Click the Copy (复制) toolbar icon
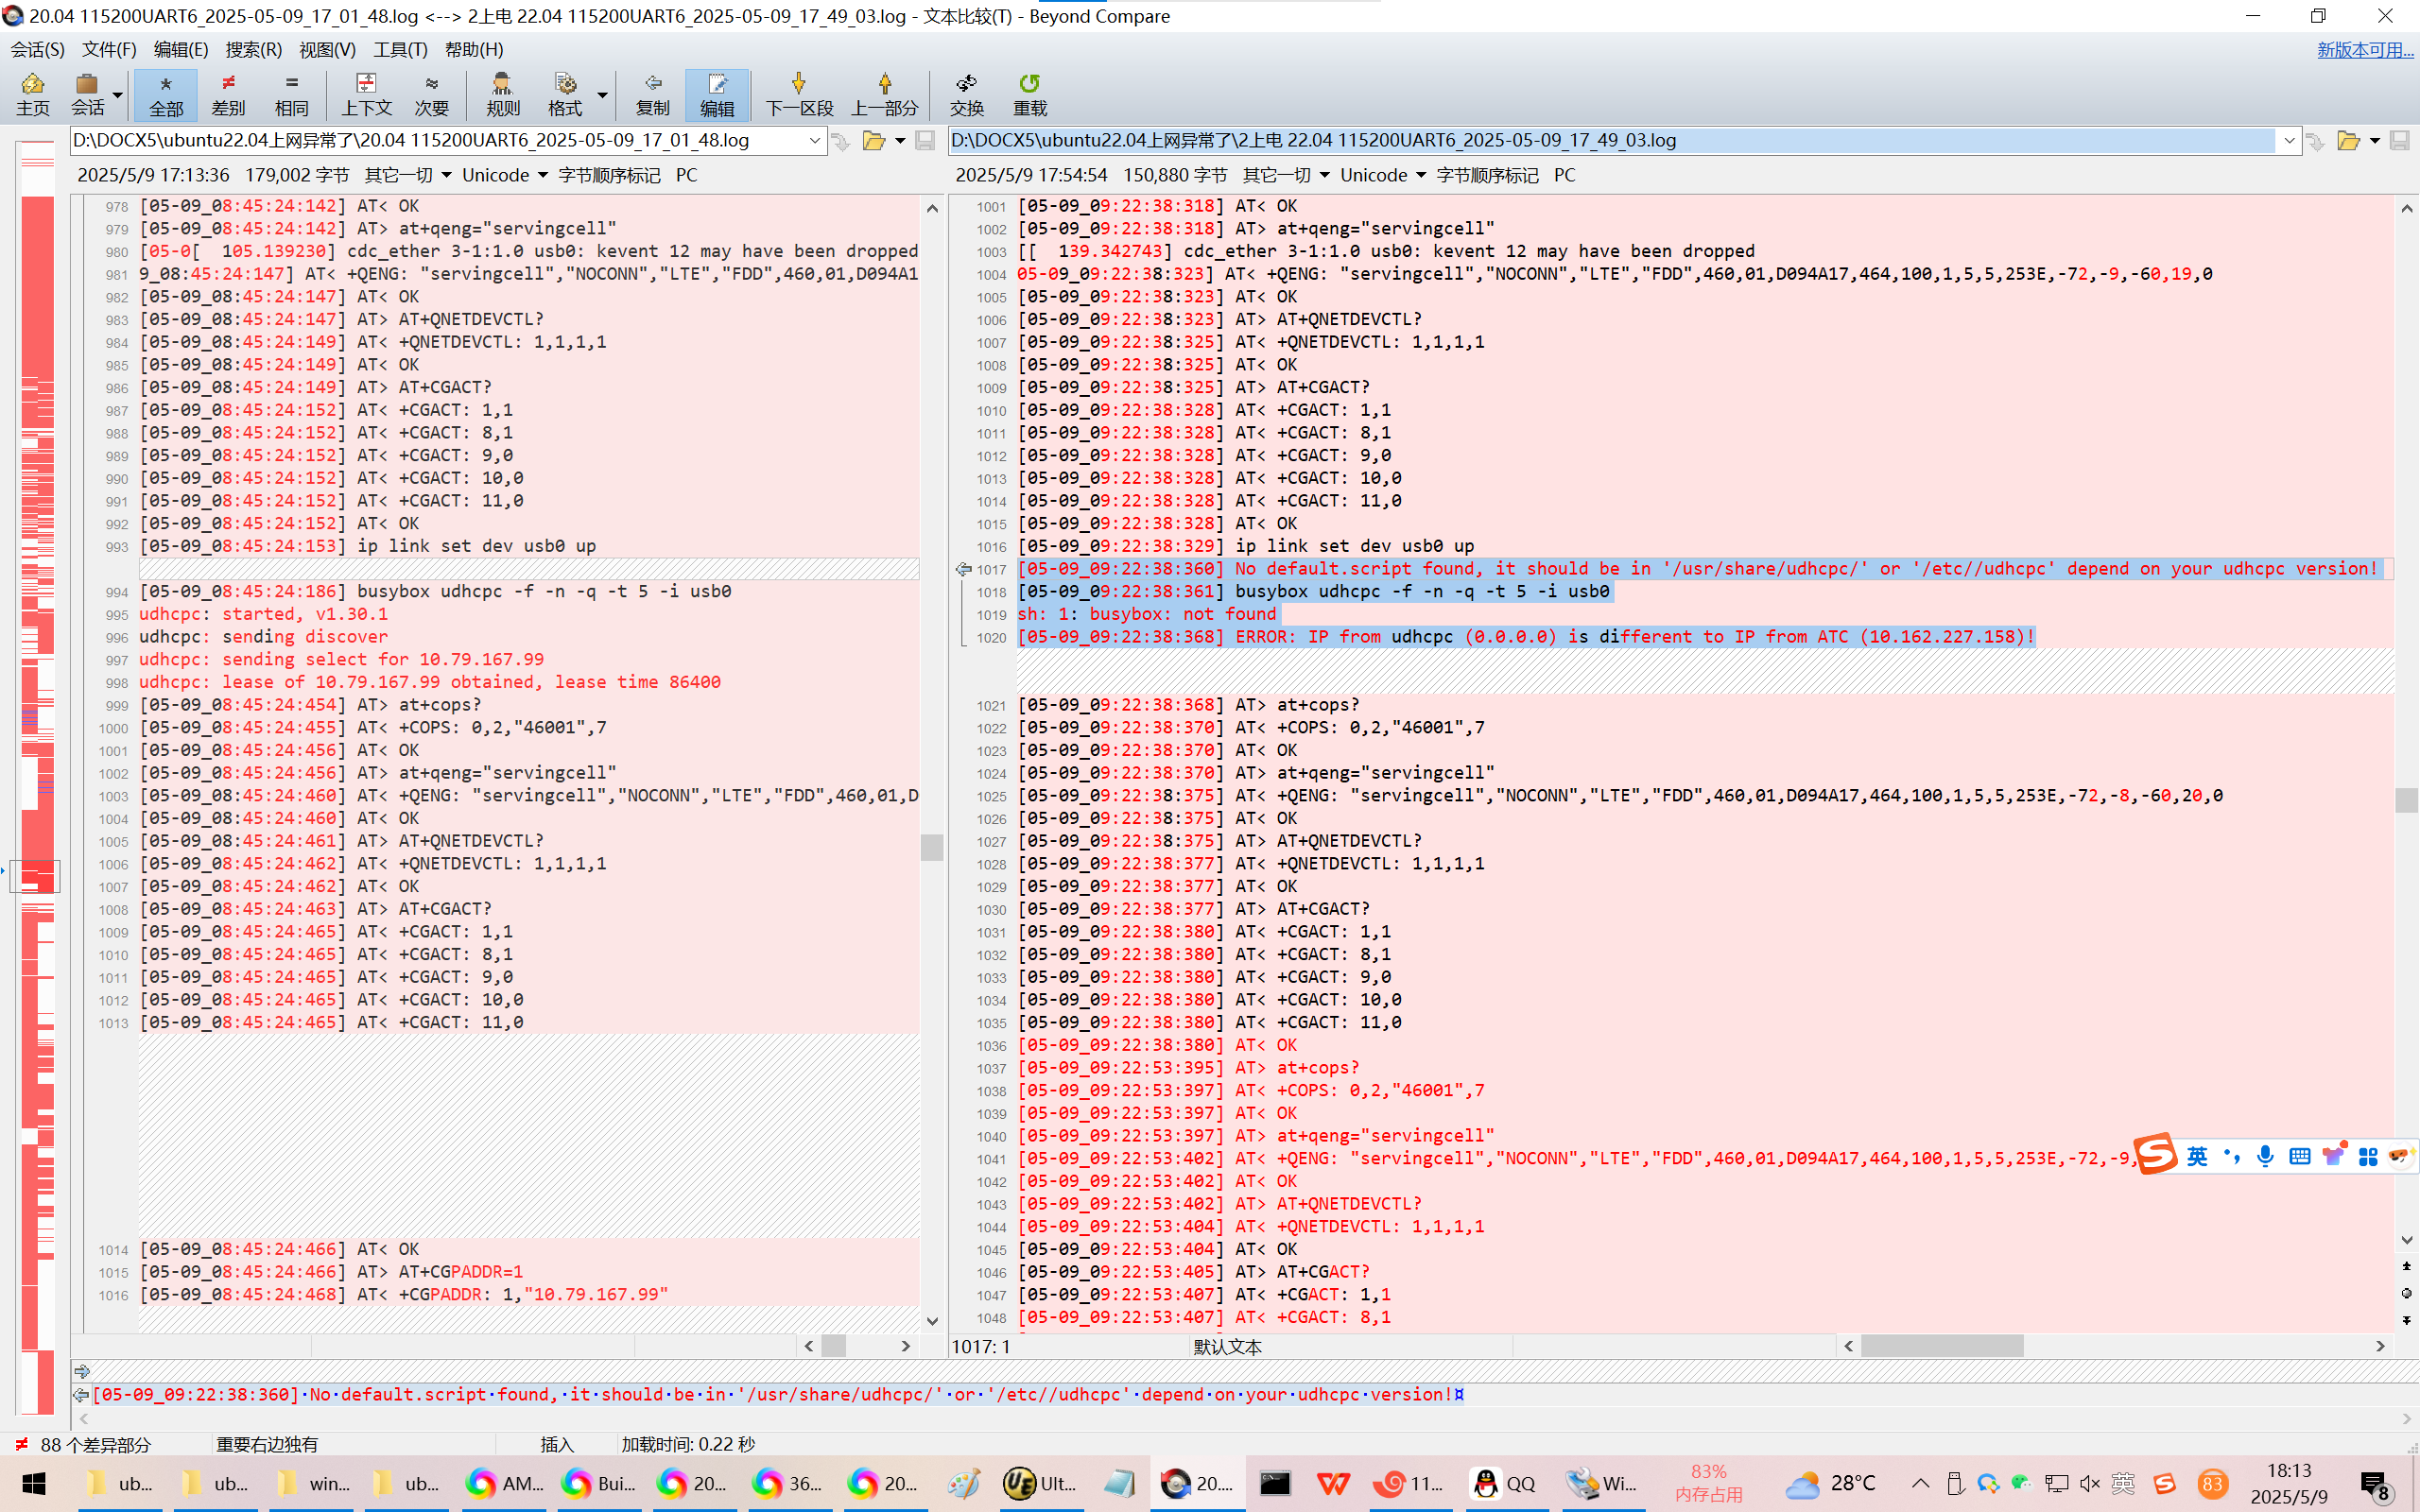The width and height of the screenshot is (2420, 1512). point(652,94)
